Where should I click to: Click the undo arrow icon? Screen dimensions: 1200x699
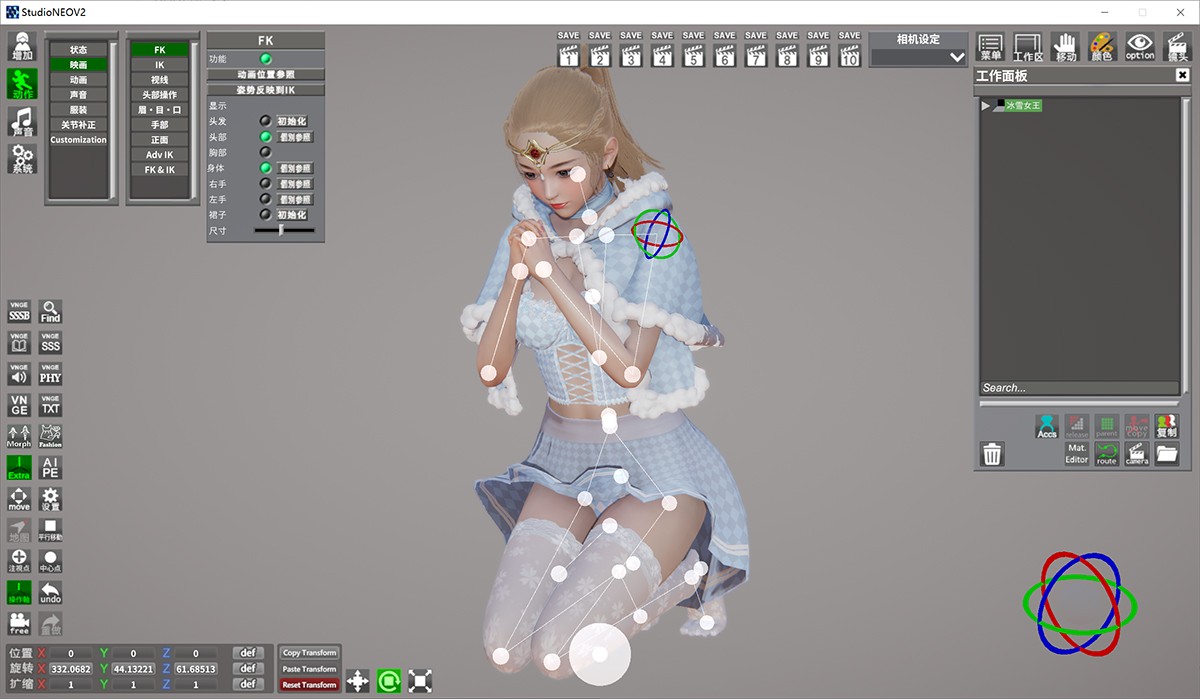click(x=50, y=592)
